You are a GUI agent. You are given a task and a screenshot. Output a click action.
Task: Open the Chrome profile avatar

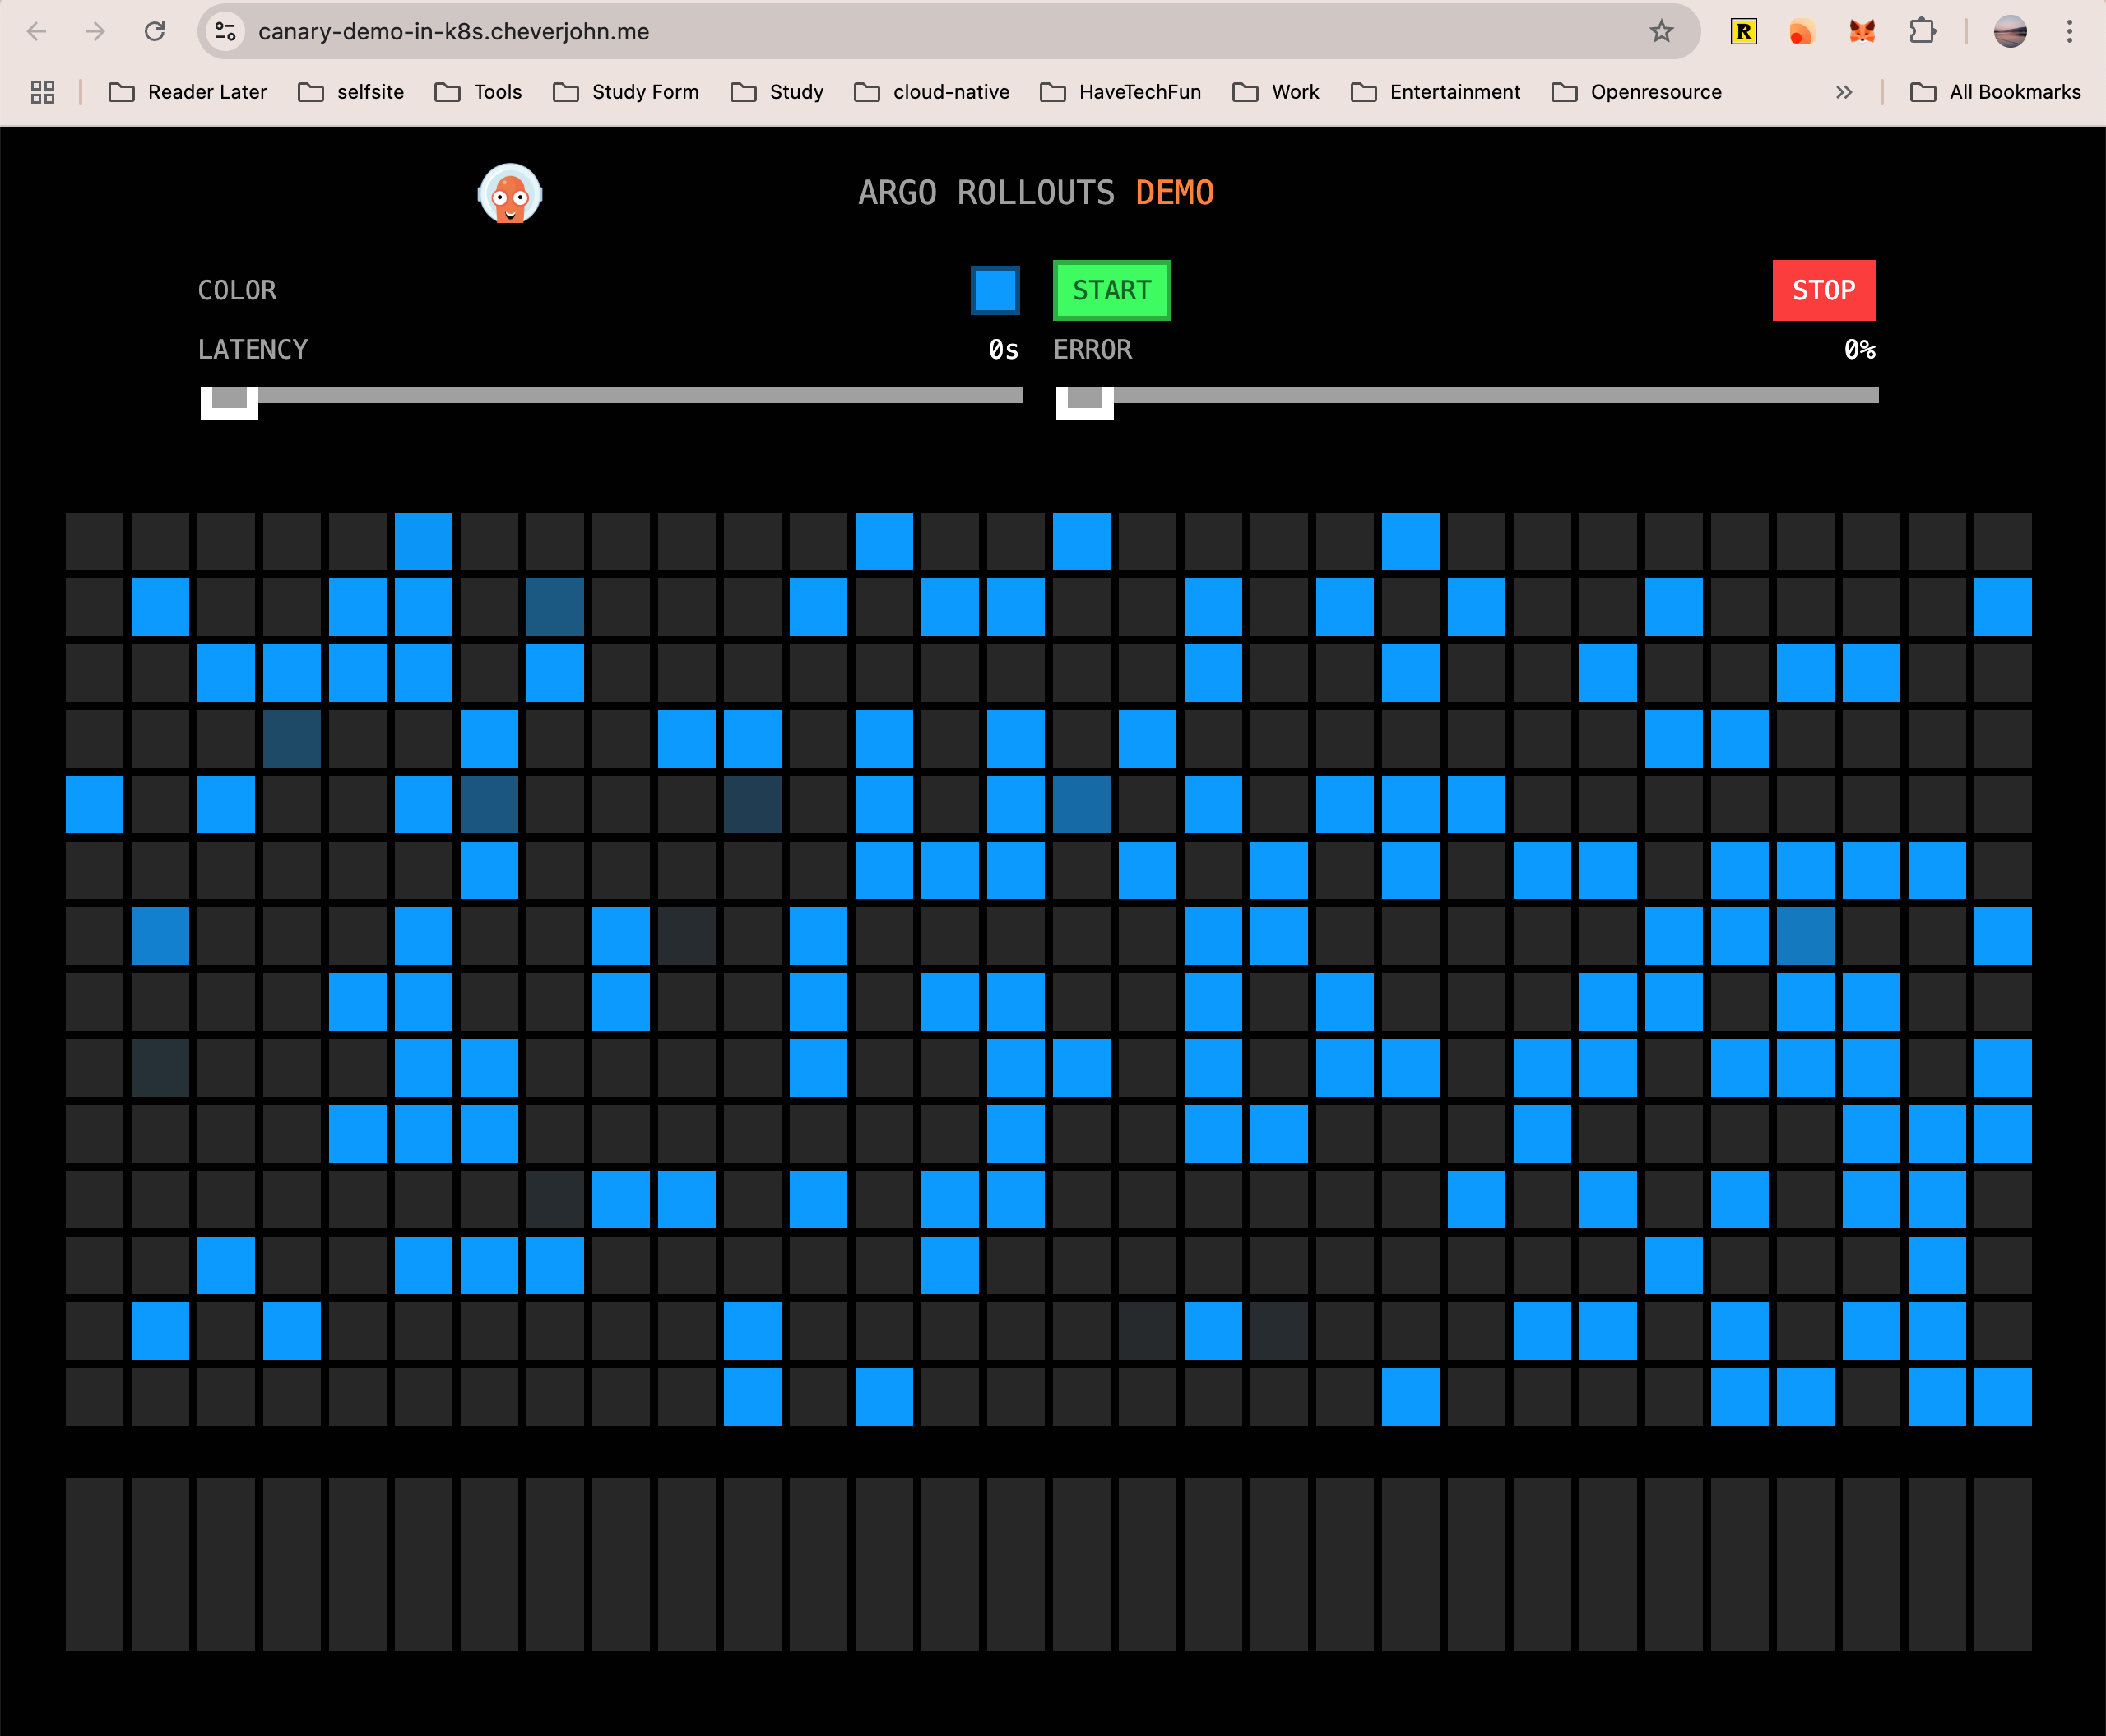2009,32
